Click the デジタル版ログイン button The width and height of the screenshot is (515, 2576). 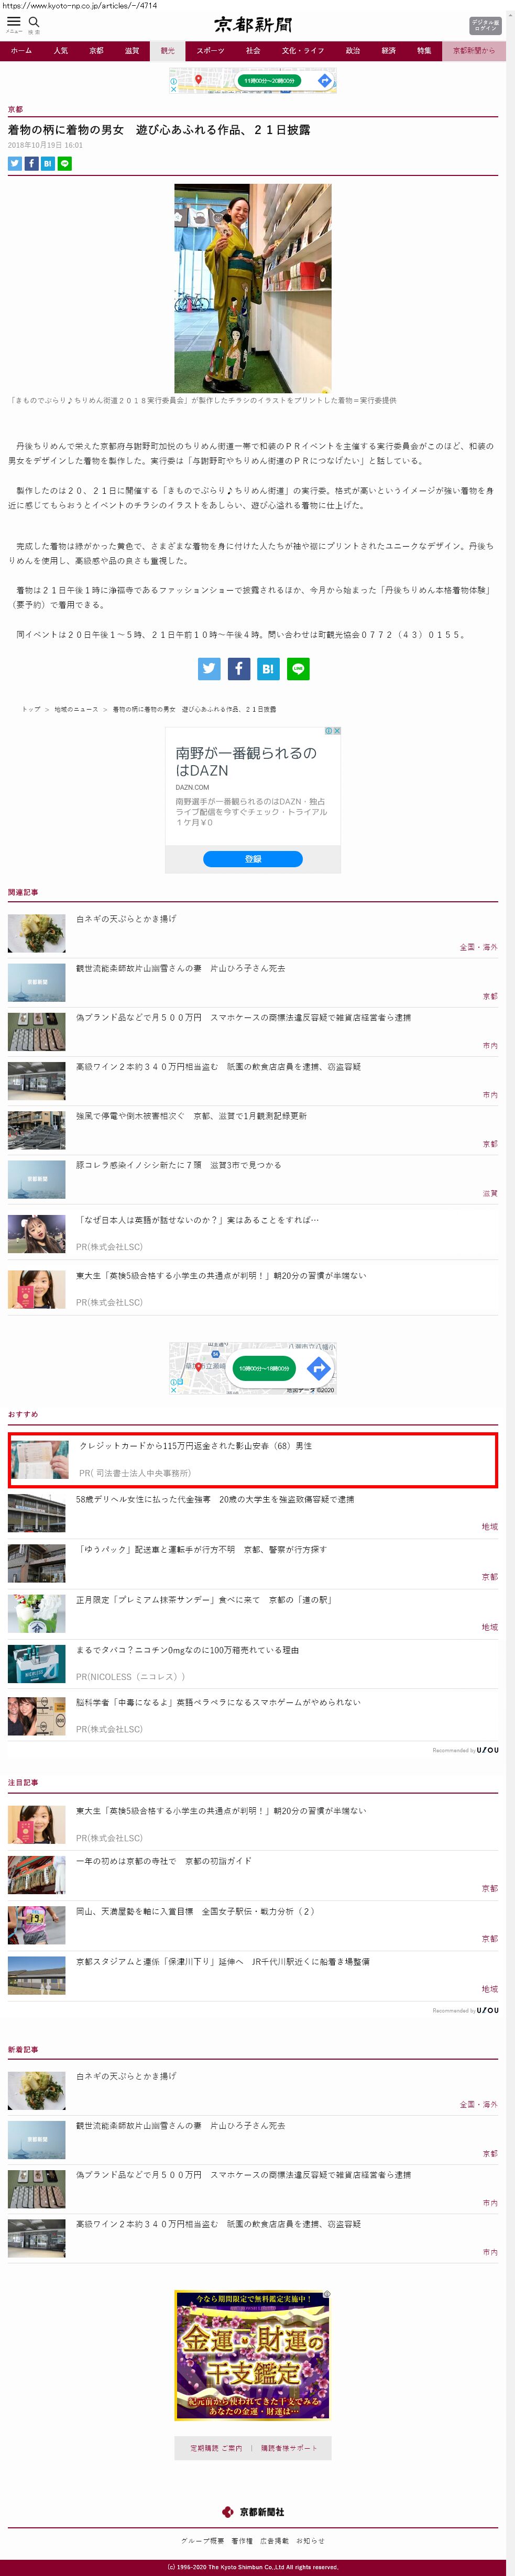pos(485,25)
